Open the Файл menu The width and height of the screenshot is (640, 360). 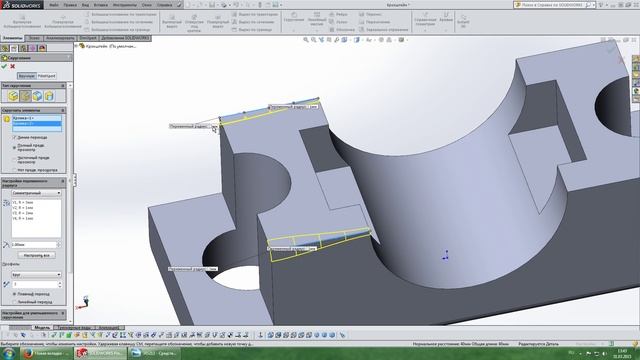pos(53,5)
